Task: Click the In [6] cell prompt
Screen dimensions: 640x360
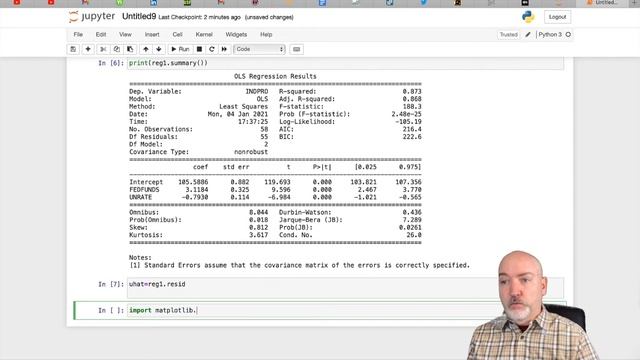Action: [x=111, y=63]
